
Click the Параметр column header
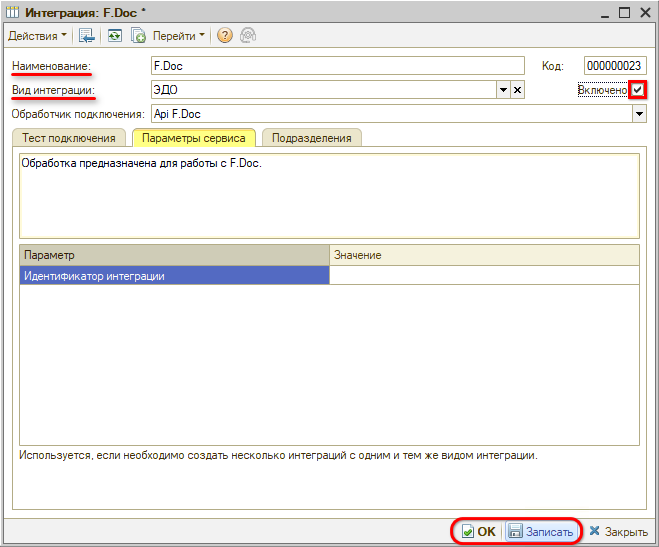(x=174, y=255)
